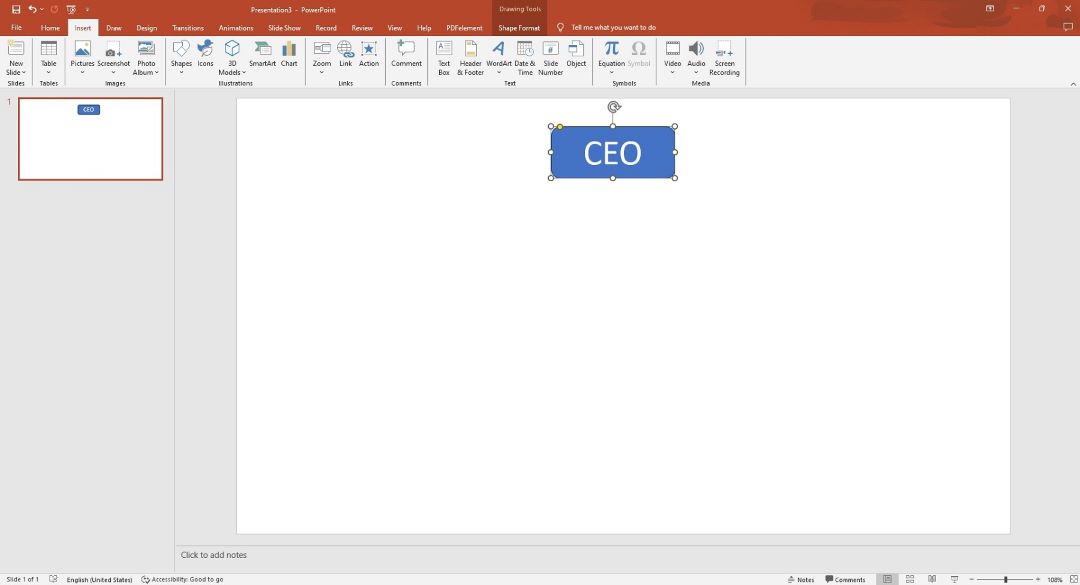Click the rotation handle above the CEO shape
Viewport: 1080px width, 585px height.
coord(614,107)
